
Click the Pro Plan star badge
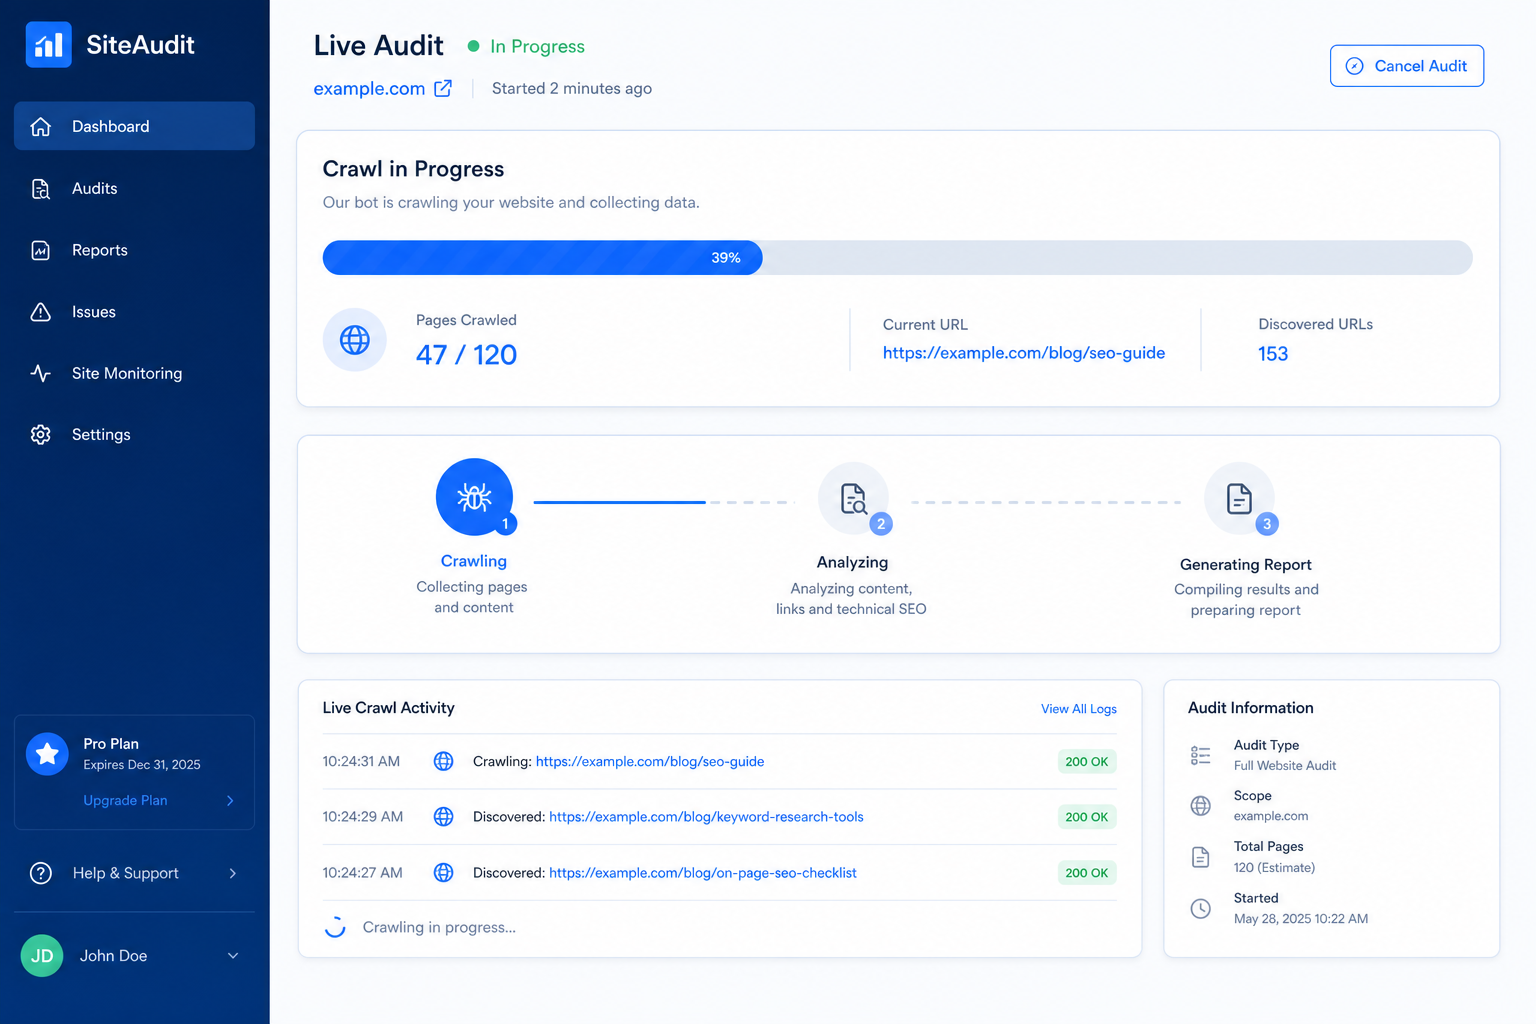pos(47,754)
